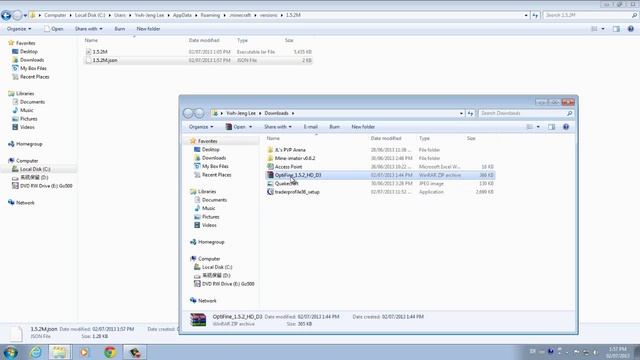Expand the address history dropdown in Downloads

point(461,113)
